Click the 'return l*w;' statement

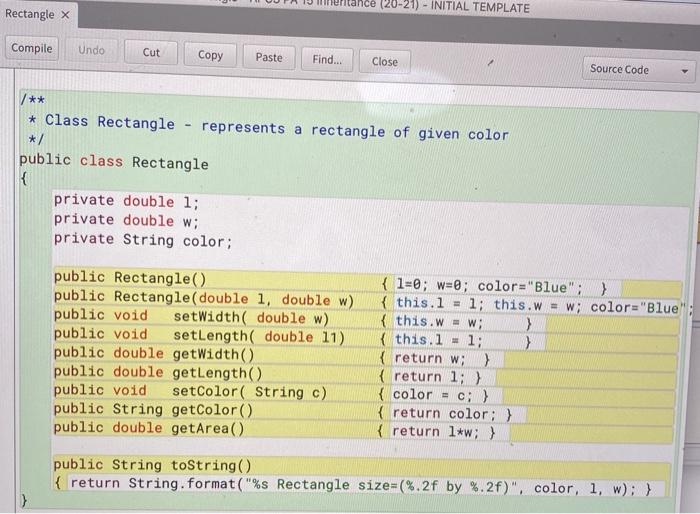(x=435, y=432)
